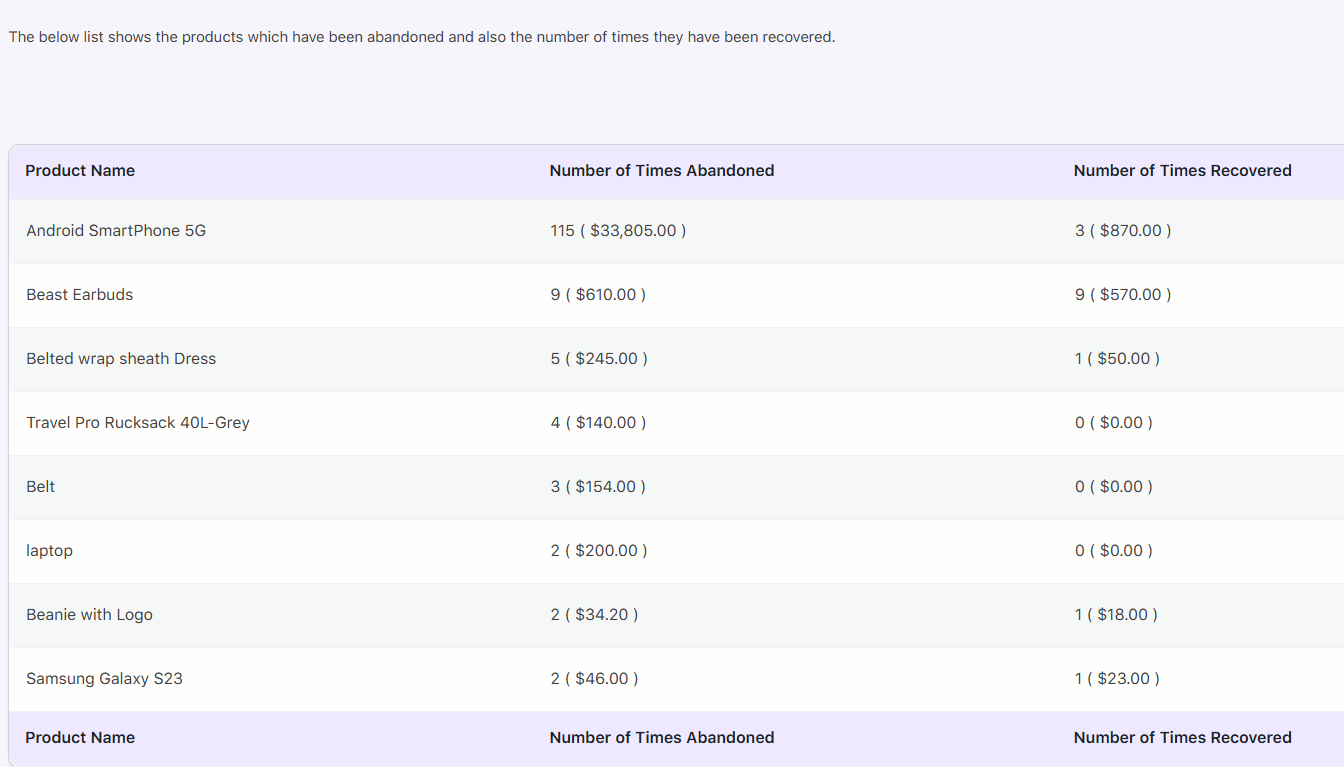The image size is (1344, 767).
Task: Click the footer Number of Times Recovered label
Action: 1182,738
